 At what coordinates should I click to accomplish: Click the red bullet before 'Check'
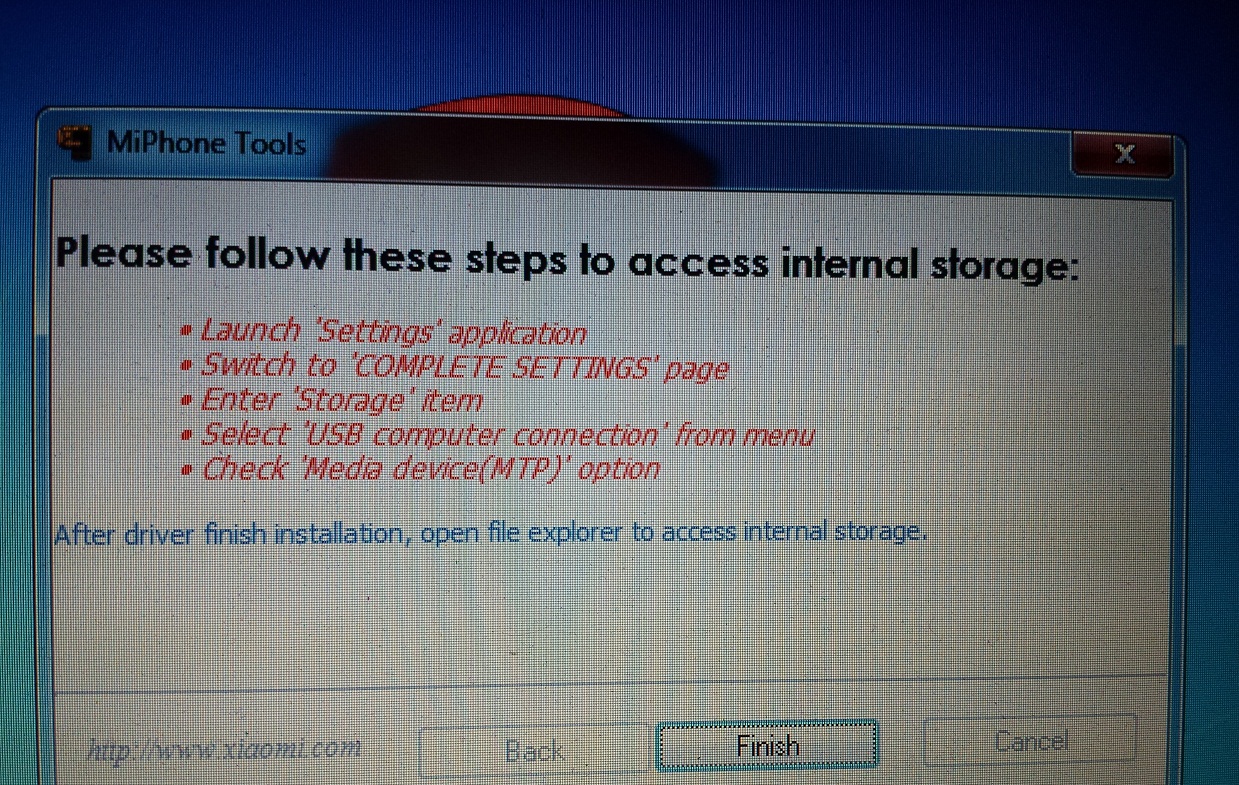[x=186, y=470]
